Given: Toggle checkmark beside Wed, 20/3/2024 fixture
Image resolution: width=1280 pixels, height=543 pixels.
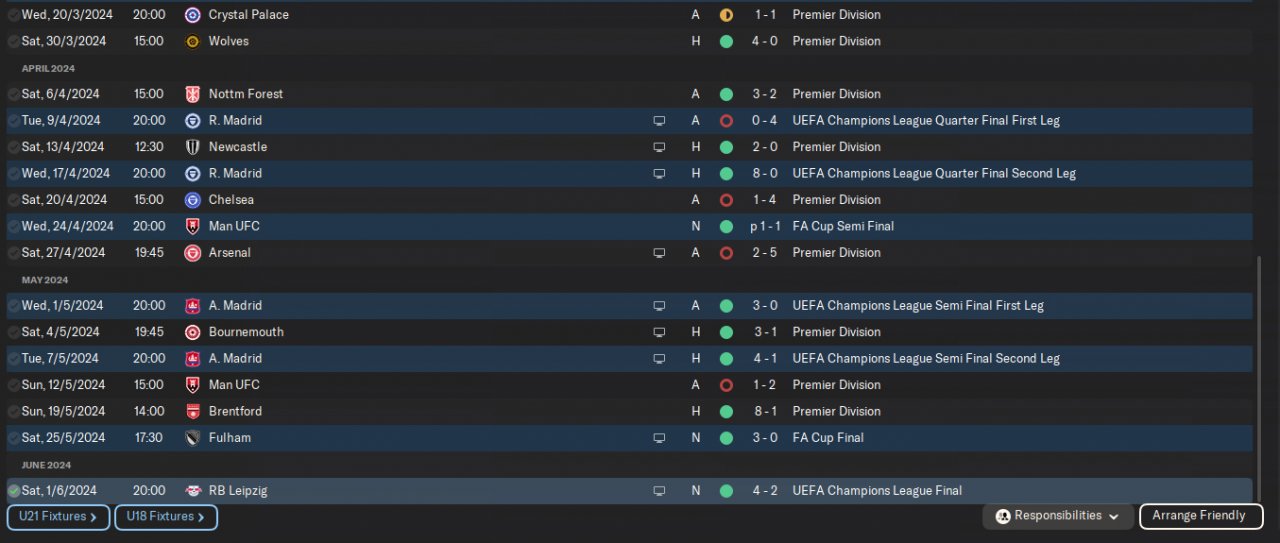Looking at the screenshot, I should [14, 15].
